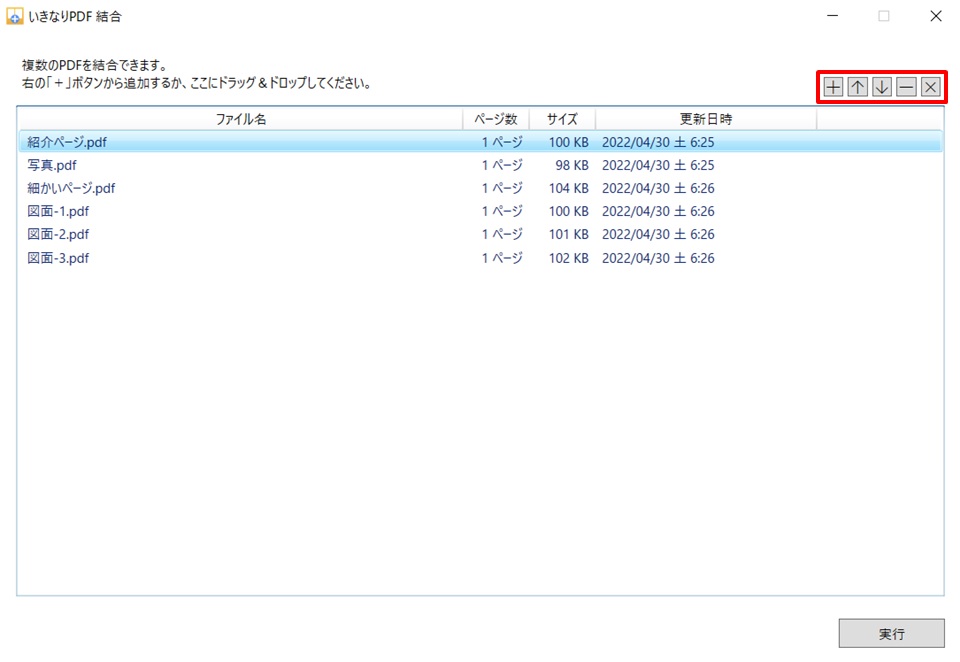Move selected file down with down-arrow icon

tap(882, 87)
